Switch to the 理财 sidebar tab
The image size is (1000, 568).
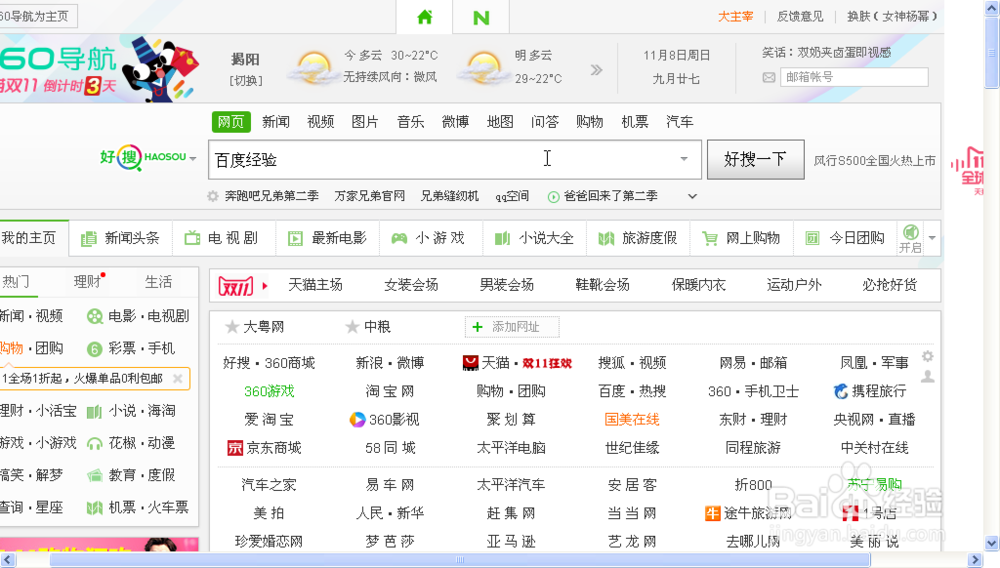pyautogui.click(x=87, y=282)
